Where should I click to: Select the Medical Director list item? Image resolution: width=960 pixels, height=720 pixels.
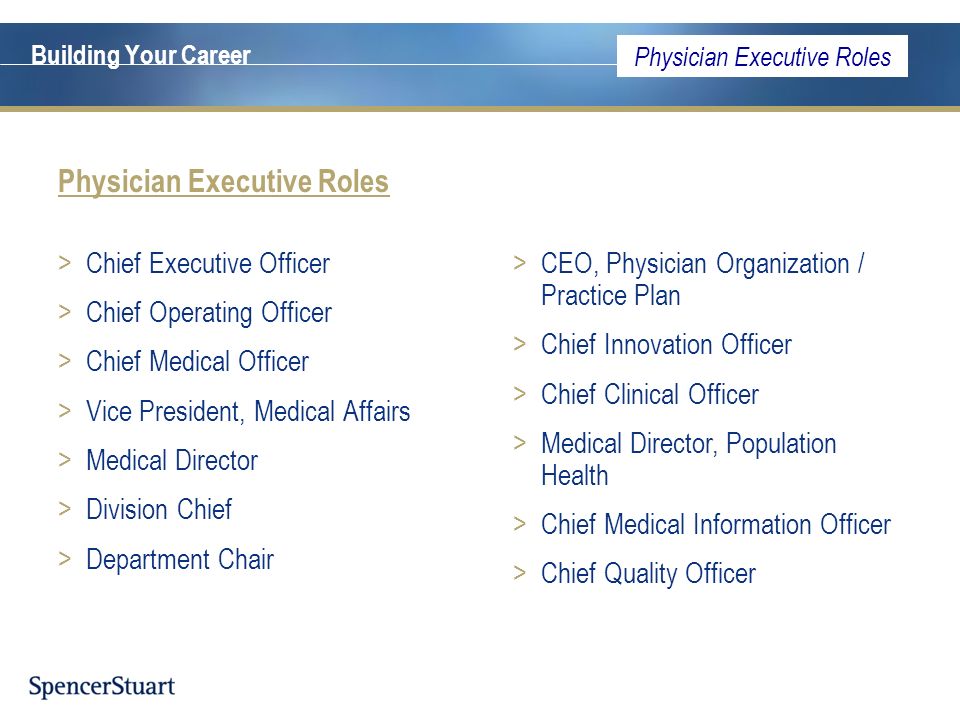172,460
